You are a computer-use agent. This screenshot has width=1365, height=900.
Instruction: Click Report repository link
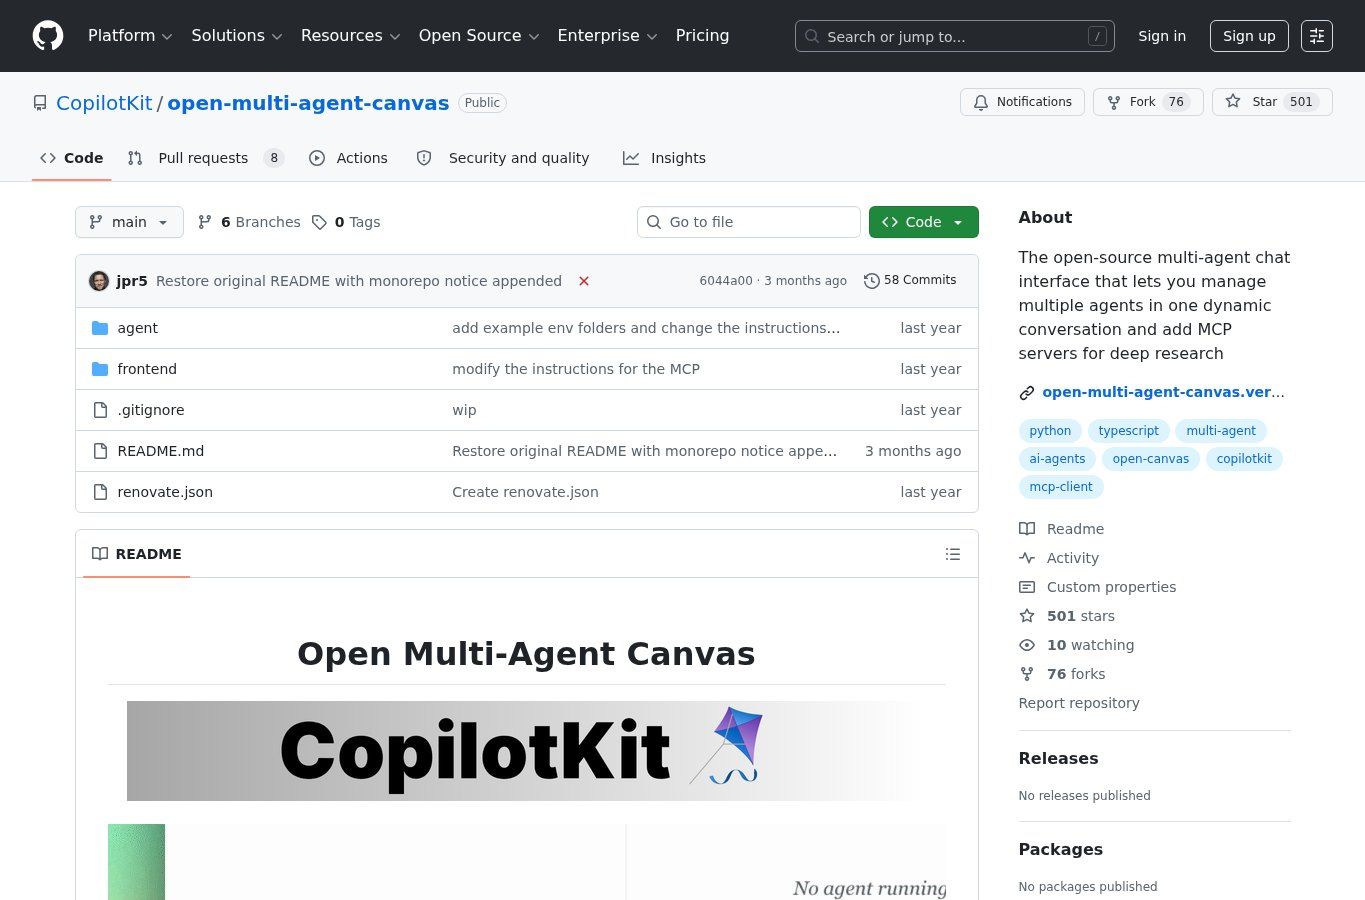1079,703
